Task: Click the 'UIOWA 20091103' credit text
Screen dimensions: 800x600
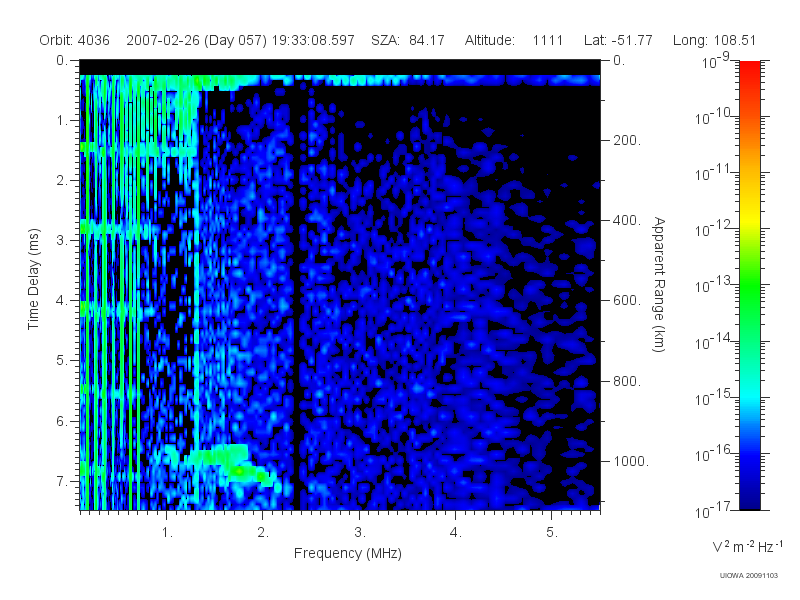Action: 749,576
